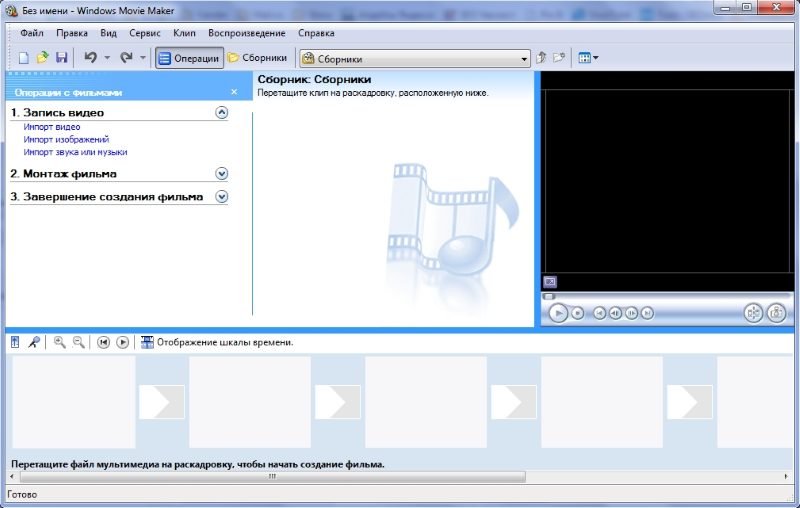800x508 pixels.
Task: Open the Сборники collection dropdown list
Action: point(524,58)
